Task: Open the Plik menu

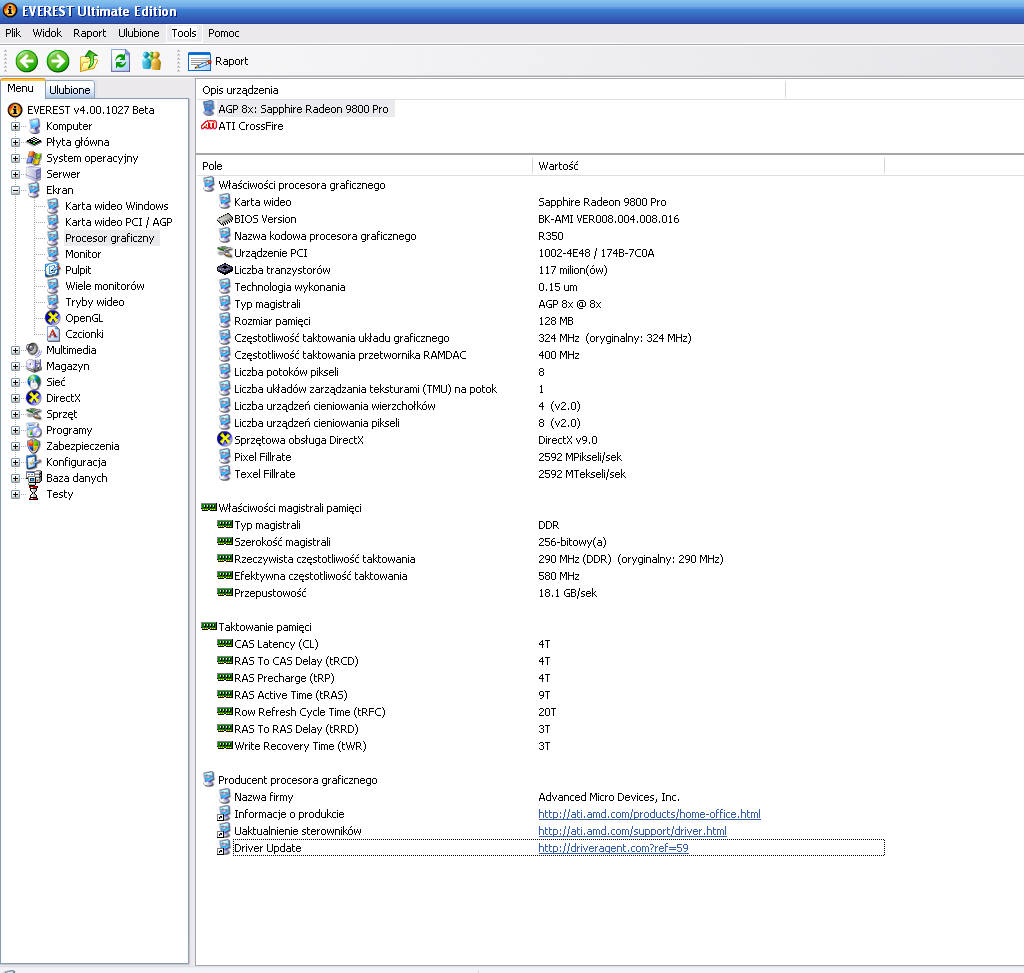Action: click(13, 33)
